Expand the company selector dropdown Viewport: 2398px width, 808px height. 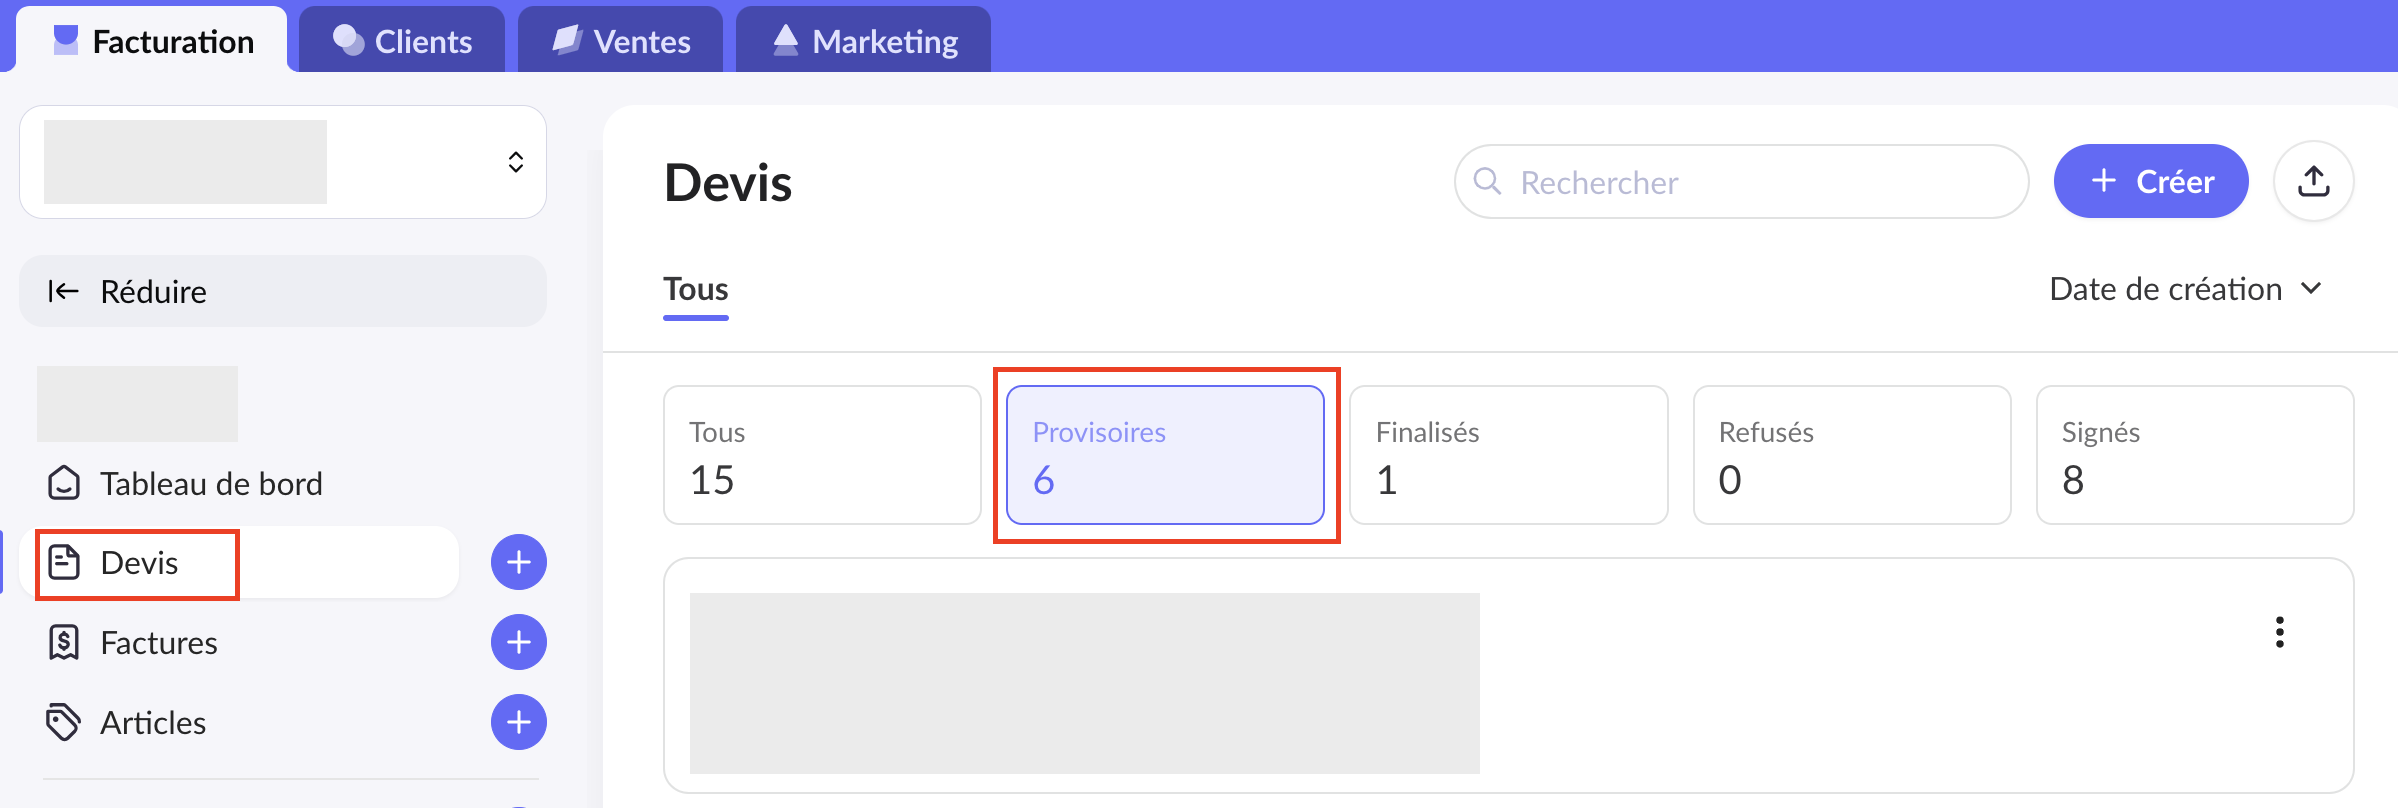[515, 162]
